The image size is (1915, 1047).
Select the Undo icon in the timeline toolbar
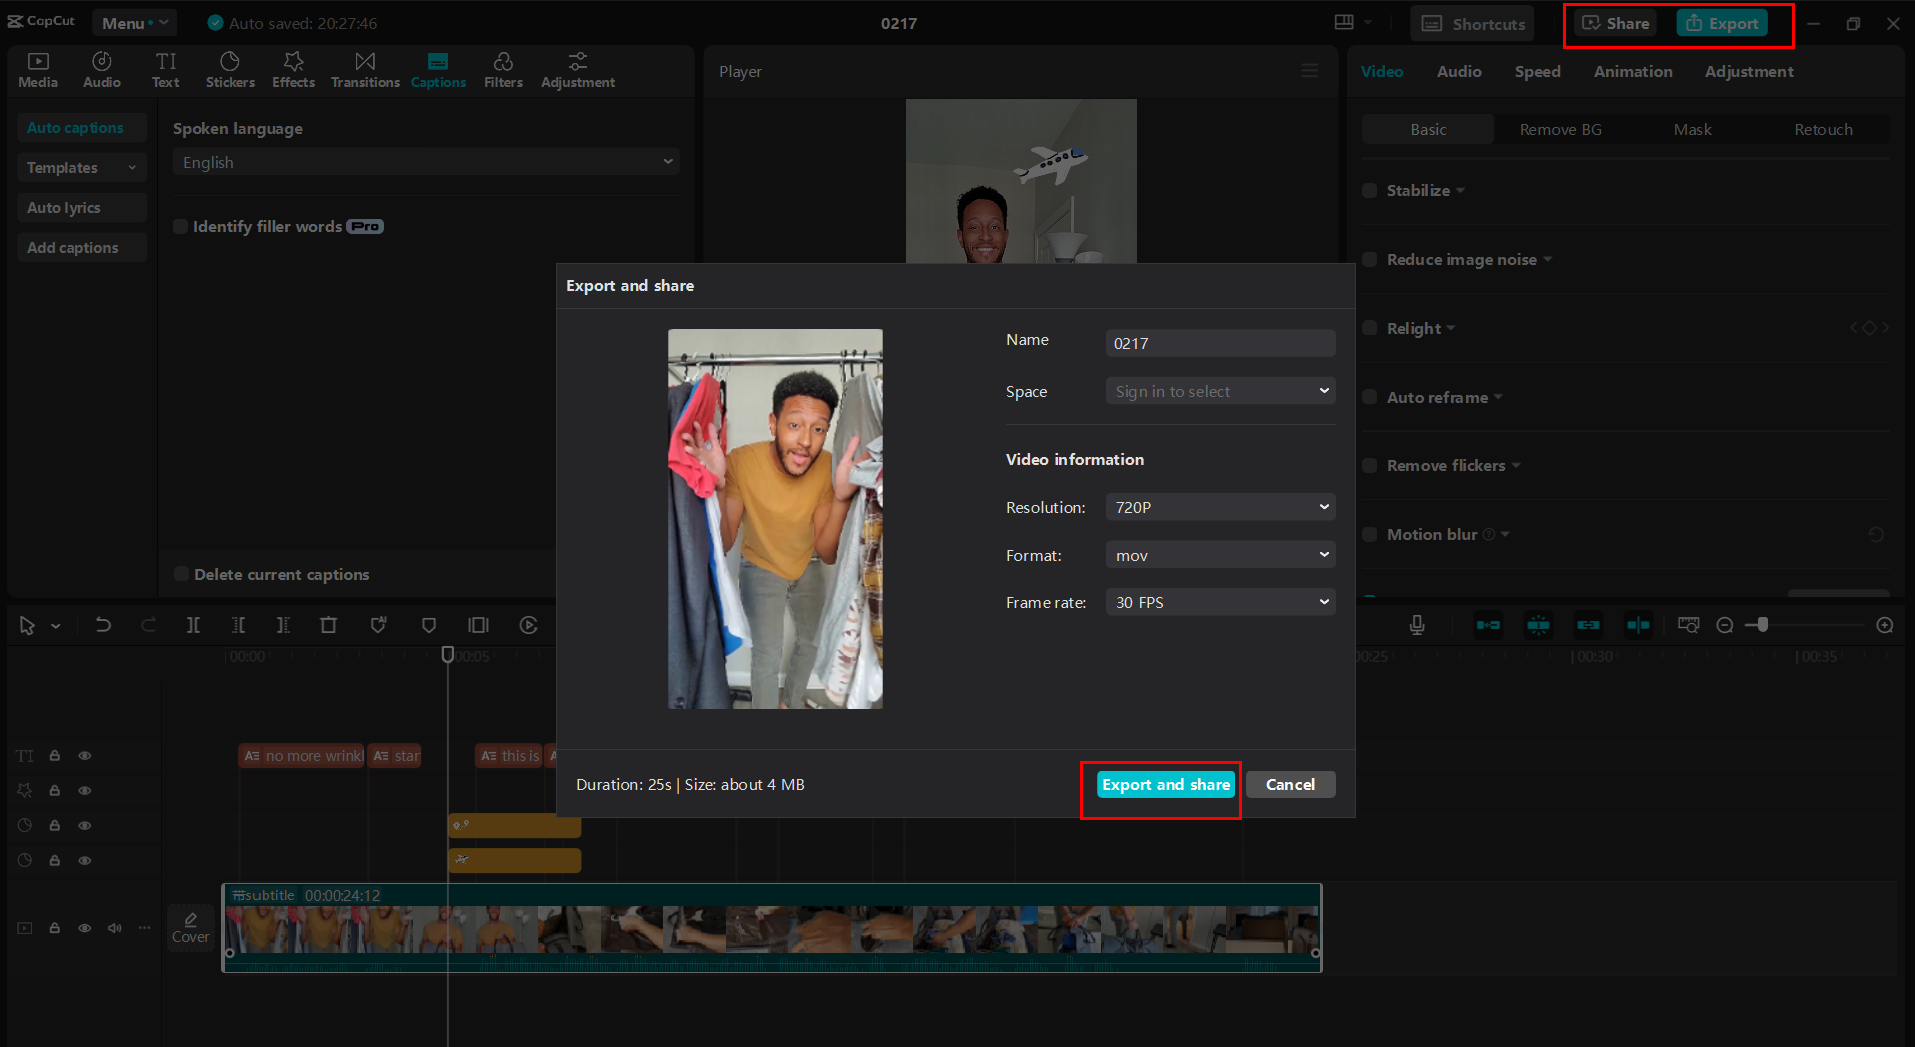click(103, 624)
